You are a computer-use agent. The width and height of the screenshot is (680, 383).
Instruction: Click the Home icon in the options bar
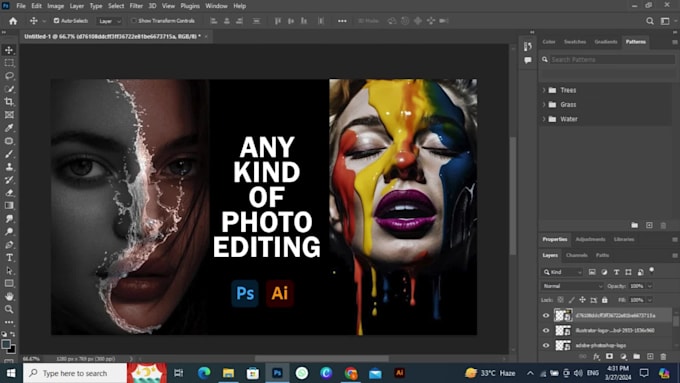point(13,21)
